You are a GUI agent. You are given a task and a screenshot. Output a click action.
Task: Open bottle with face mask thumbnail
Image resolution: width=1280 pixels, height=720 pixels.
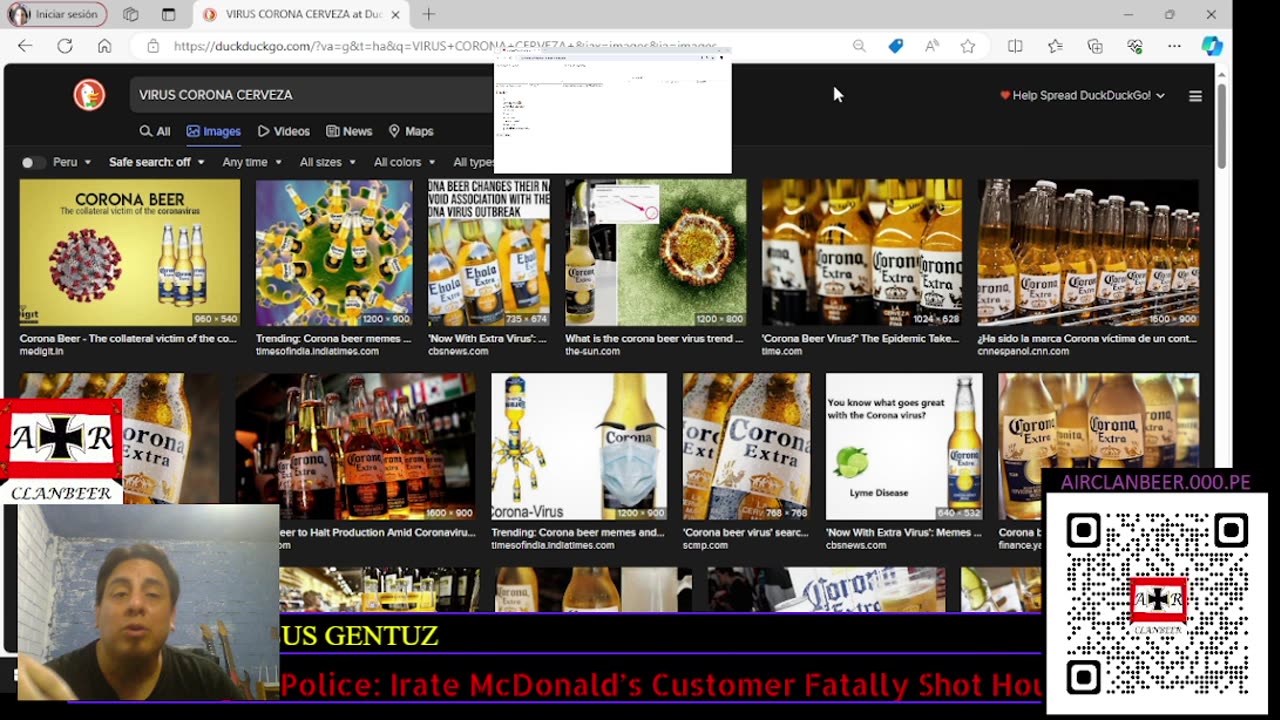[x=579, y=447]
